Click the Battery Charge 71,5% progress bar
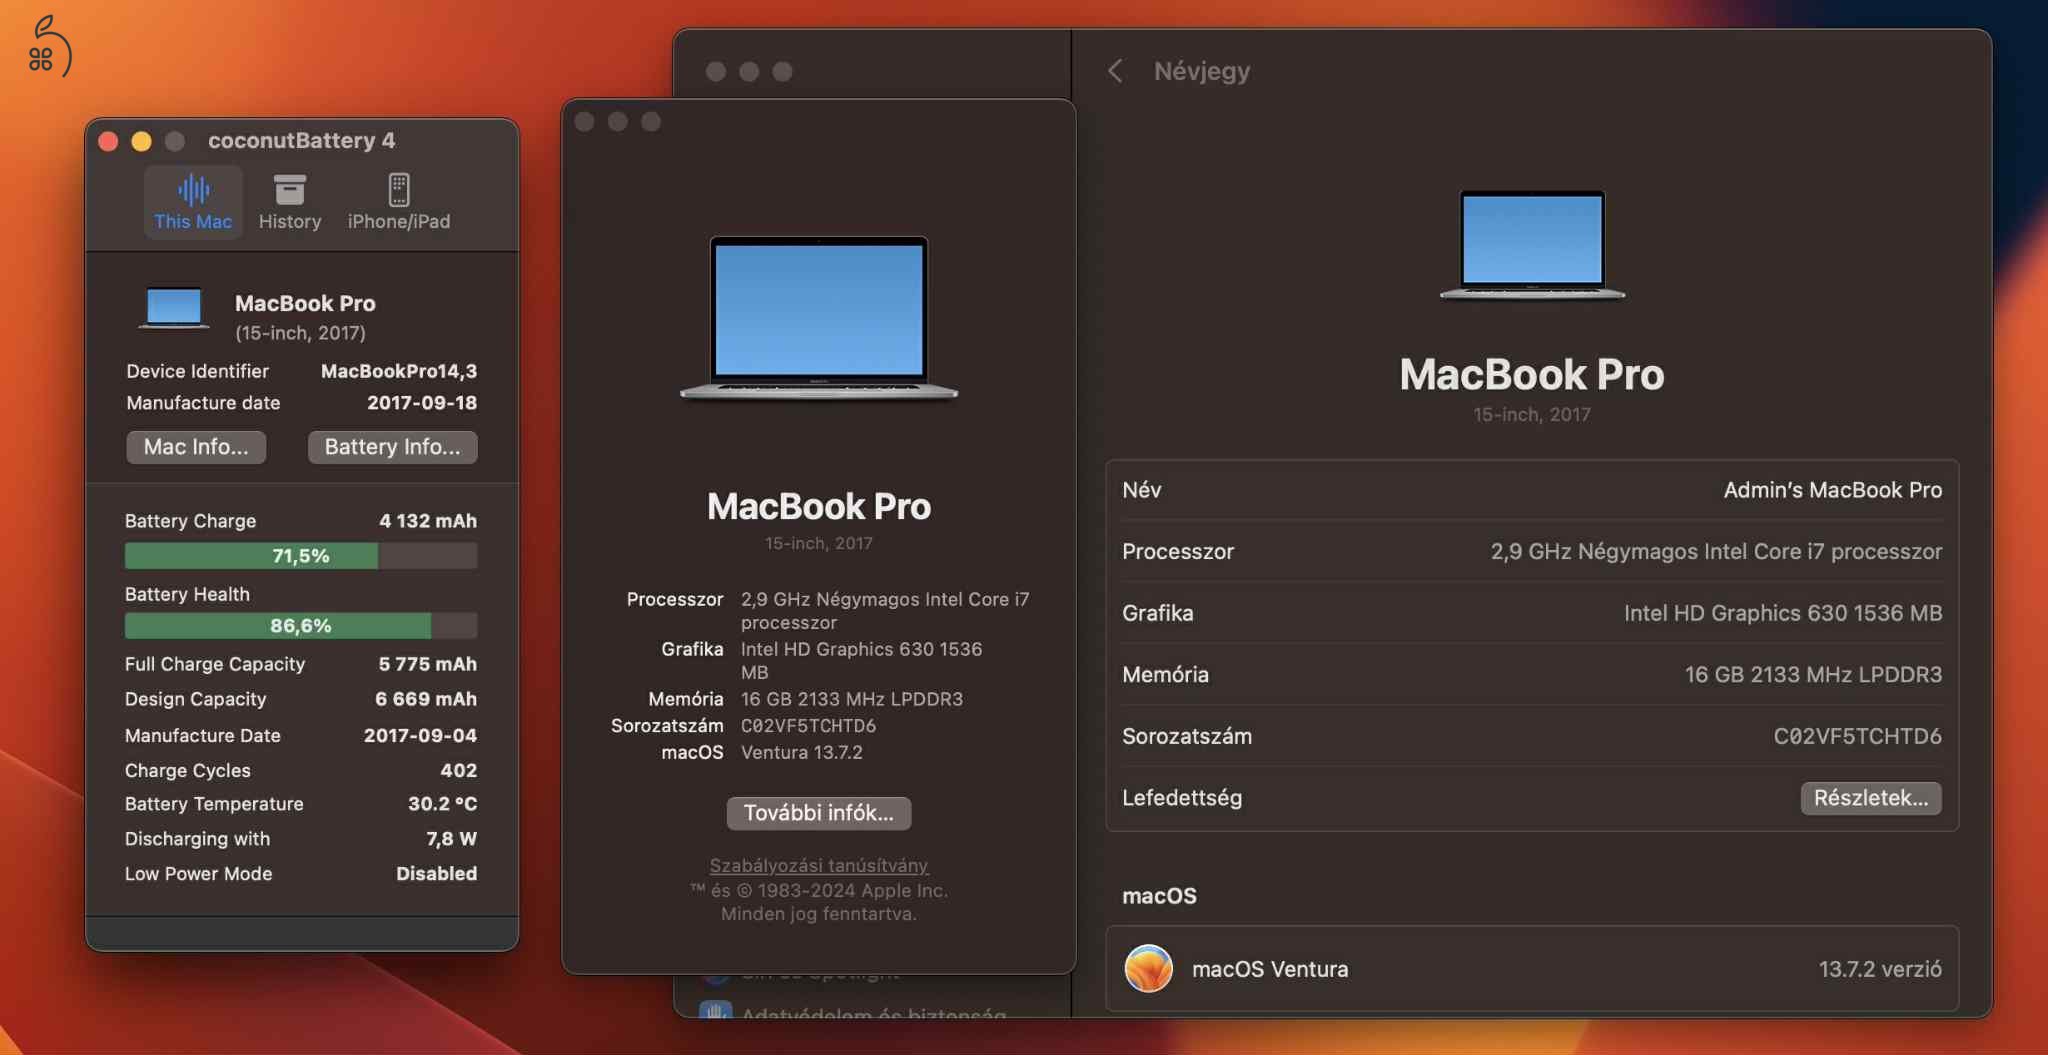 [x=301, y=556]
